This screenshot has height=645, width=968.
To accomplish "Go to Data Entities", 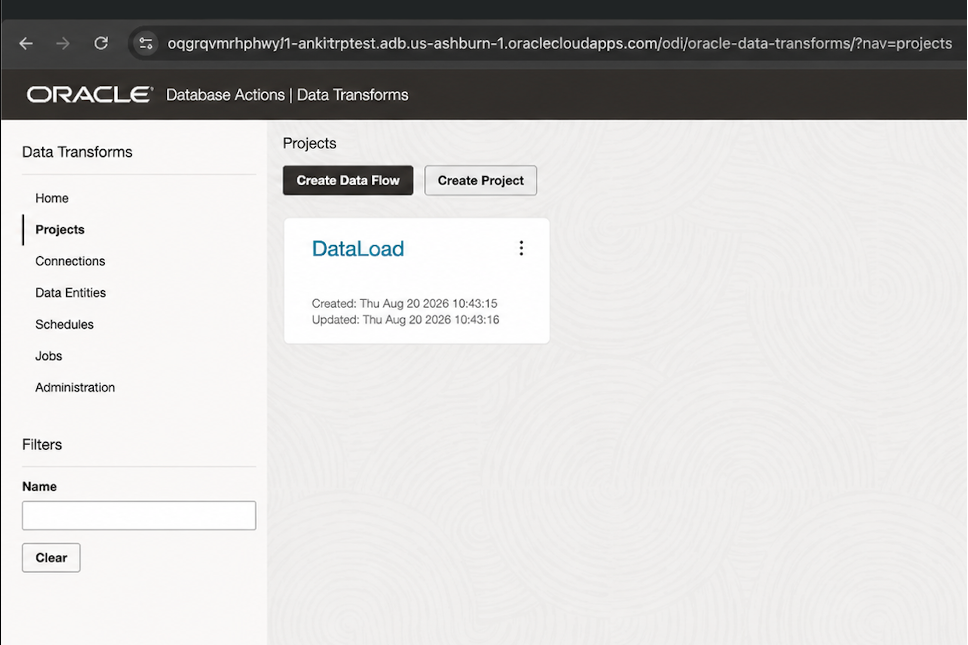I will (70, 293).
